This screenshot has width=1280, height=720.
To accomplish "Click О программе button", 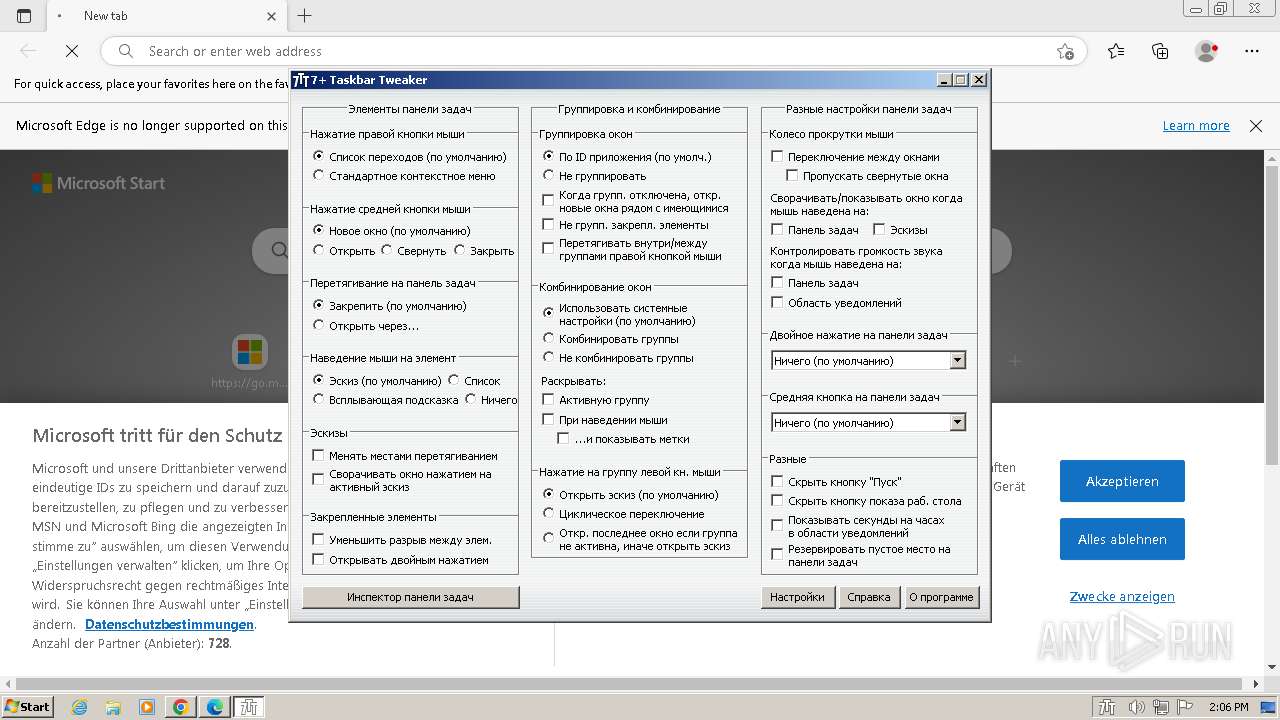I will [941, 597].
